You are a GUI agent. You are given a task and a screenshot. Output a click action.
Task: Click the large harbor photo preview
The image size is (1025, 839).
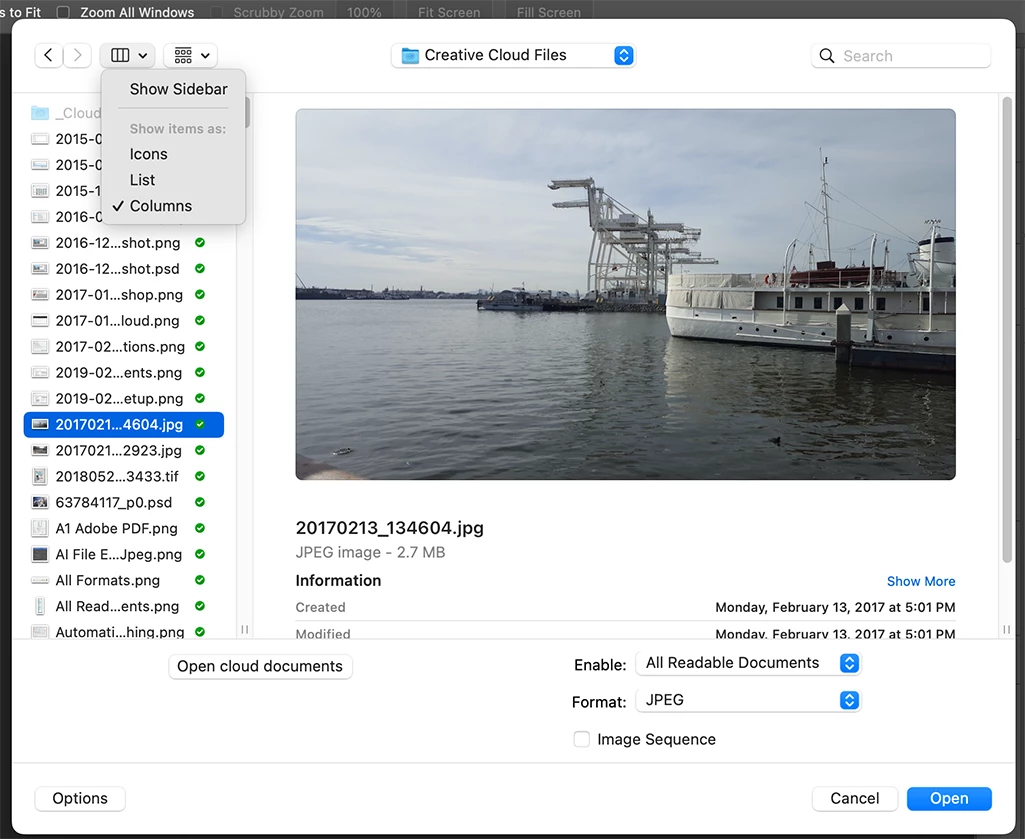(626, 294)
